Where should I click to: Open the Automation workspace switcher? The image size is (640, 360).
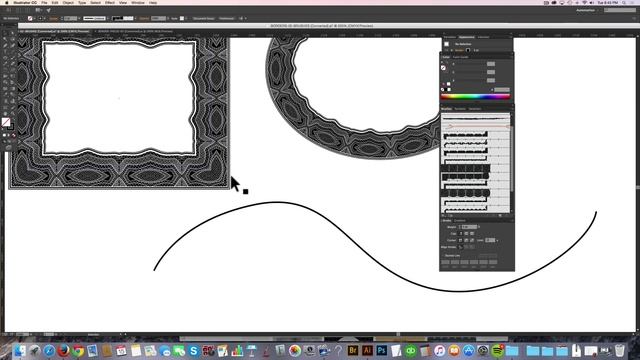point(586,10)
